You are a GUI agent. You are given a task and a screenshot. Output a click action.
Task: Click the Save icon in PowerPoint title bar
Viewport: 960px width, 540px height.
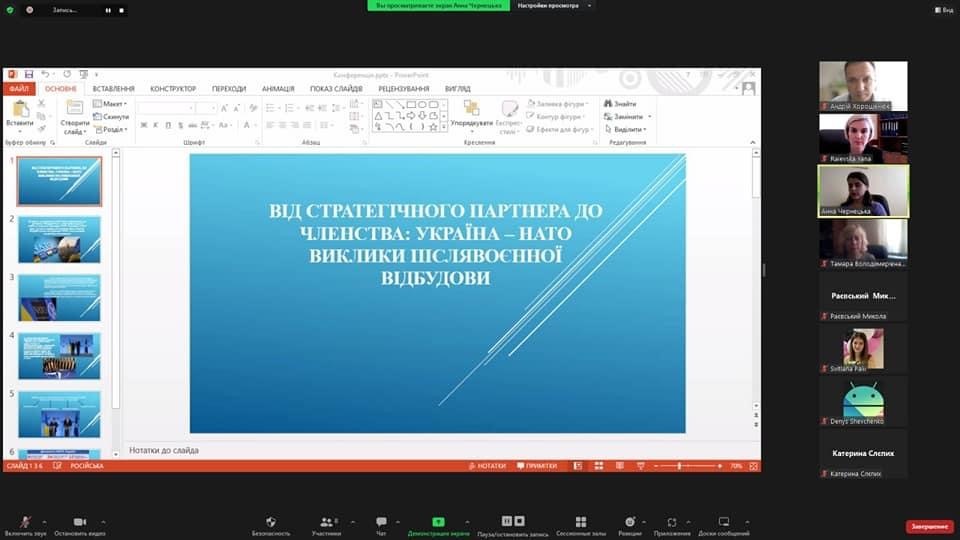[x=29, y=74]
